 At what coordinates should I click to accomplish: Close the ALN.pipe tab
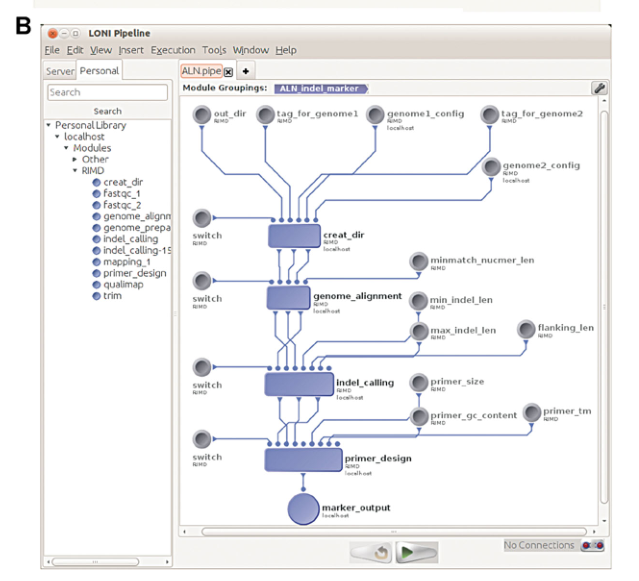228,71
